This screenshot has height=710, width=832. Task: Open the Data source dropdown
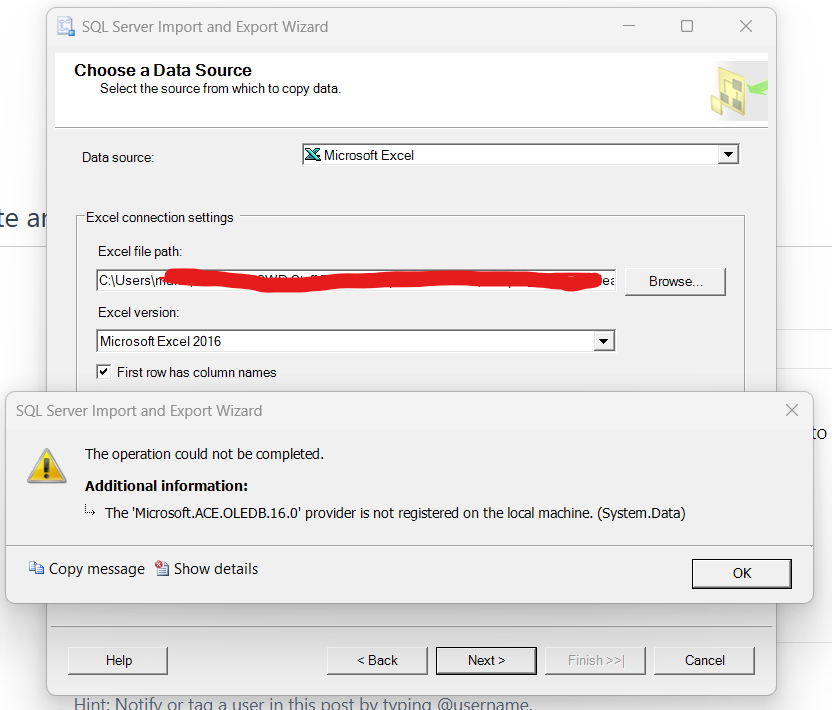(729, 154)
